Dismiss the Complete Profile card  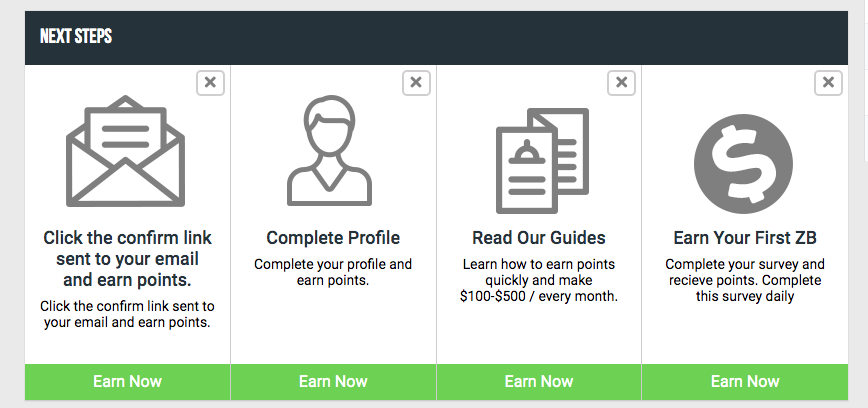[x=416, y=83]
